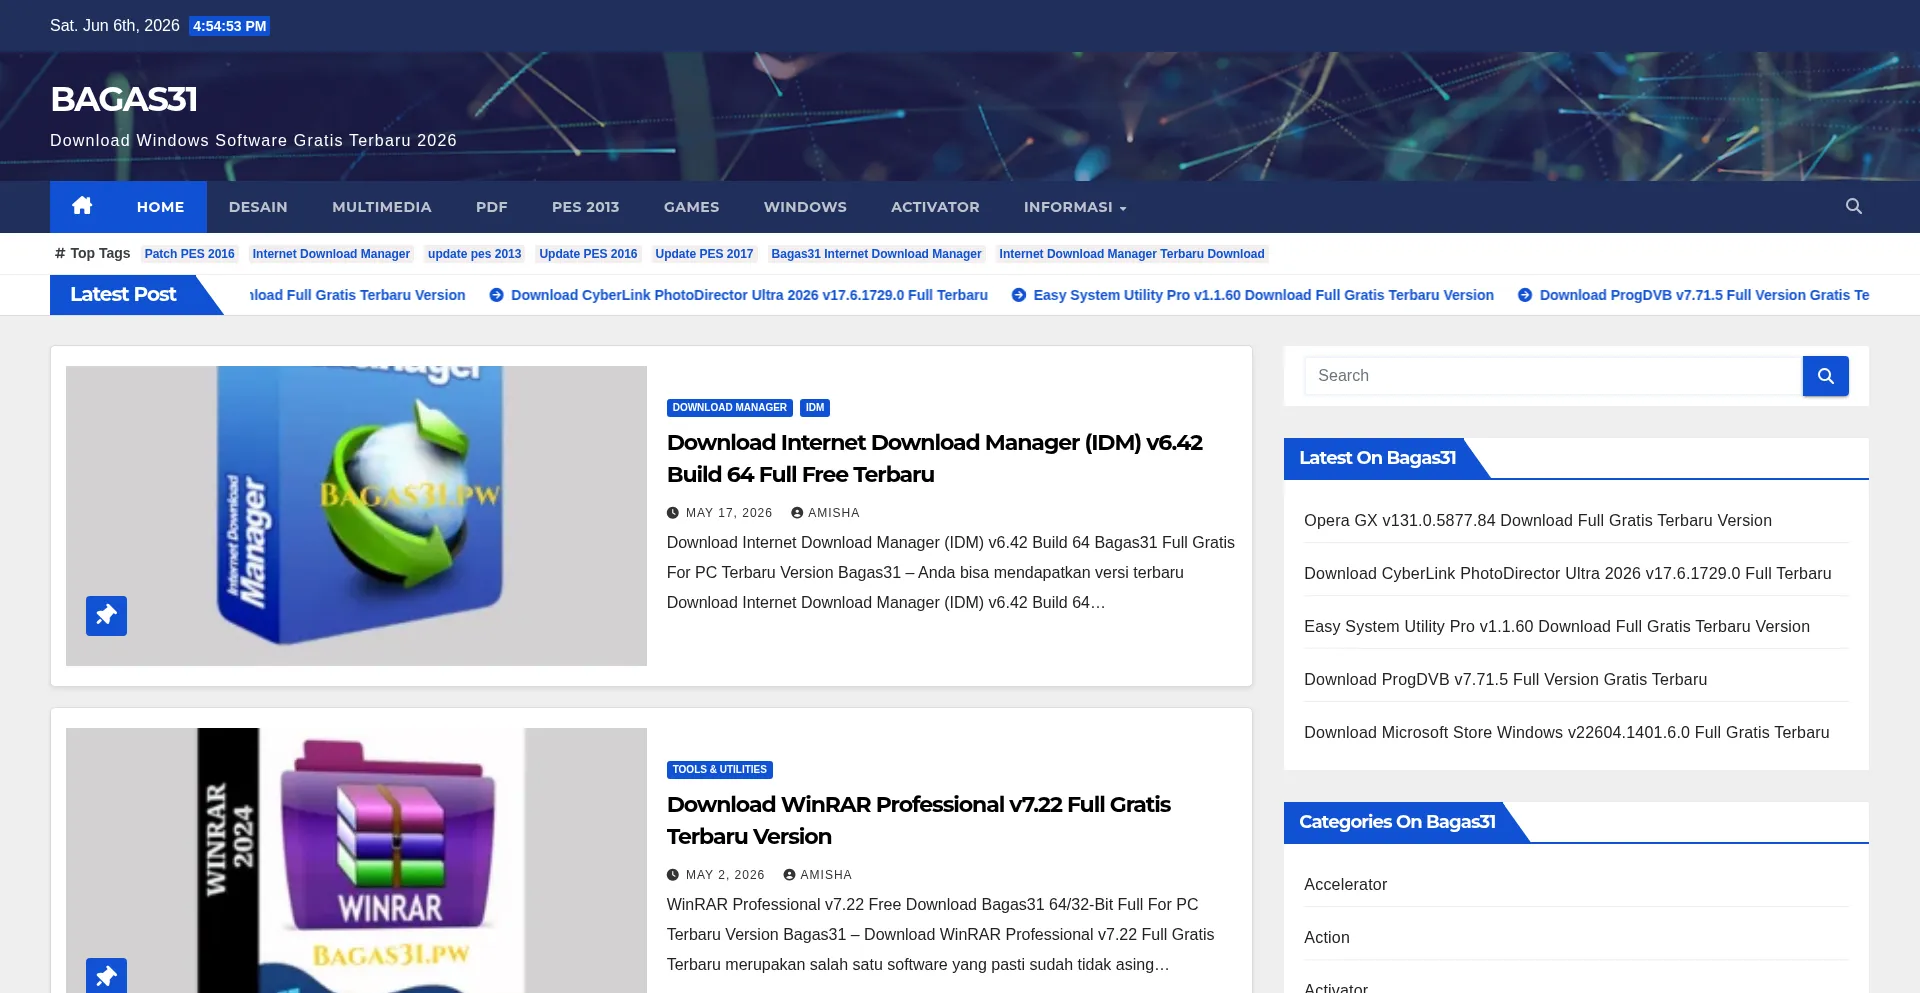Open ProgDVB v7.71.5 sidebar link

[1506, 680]
